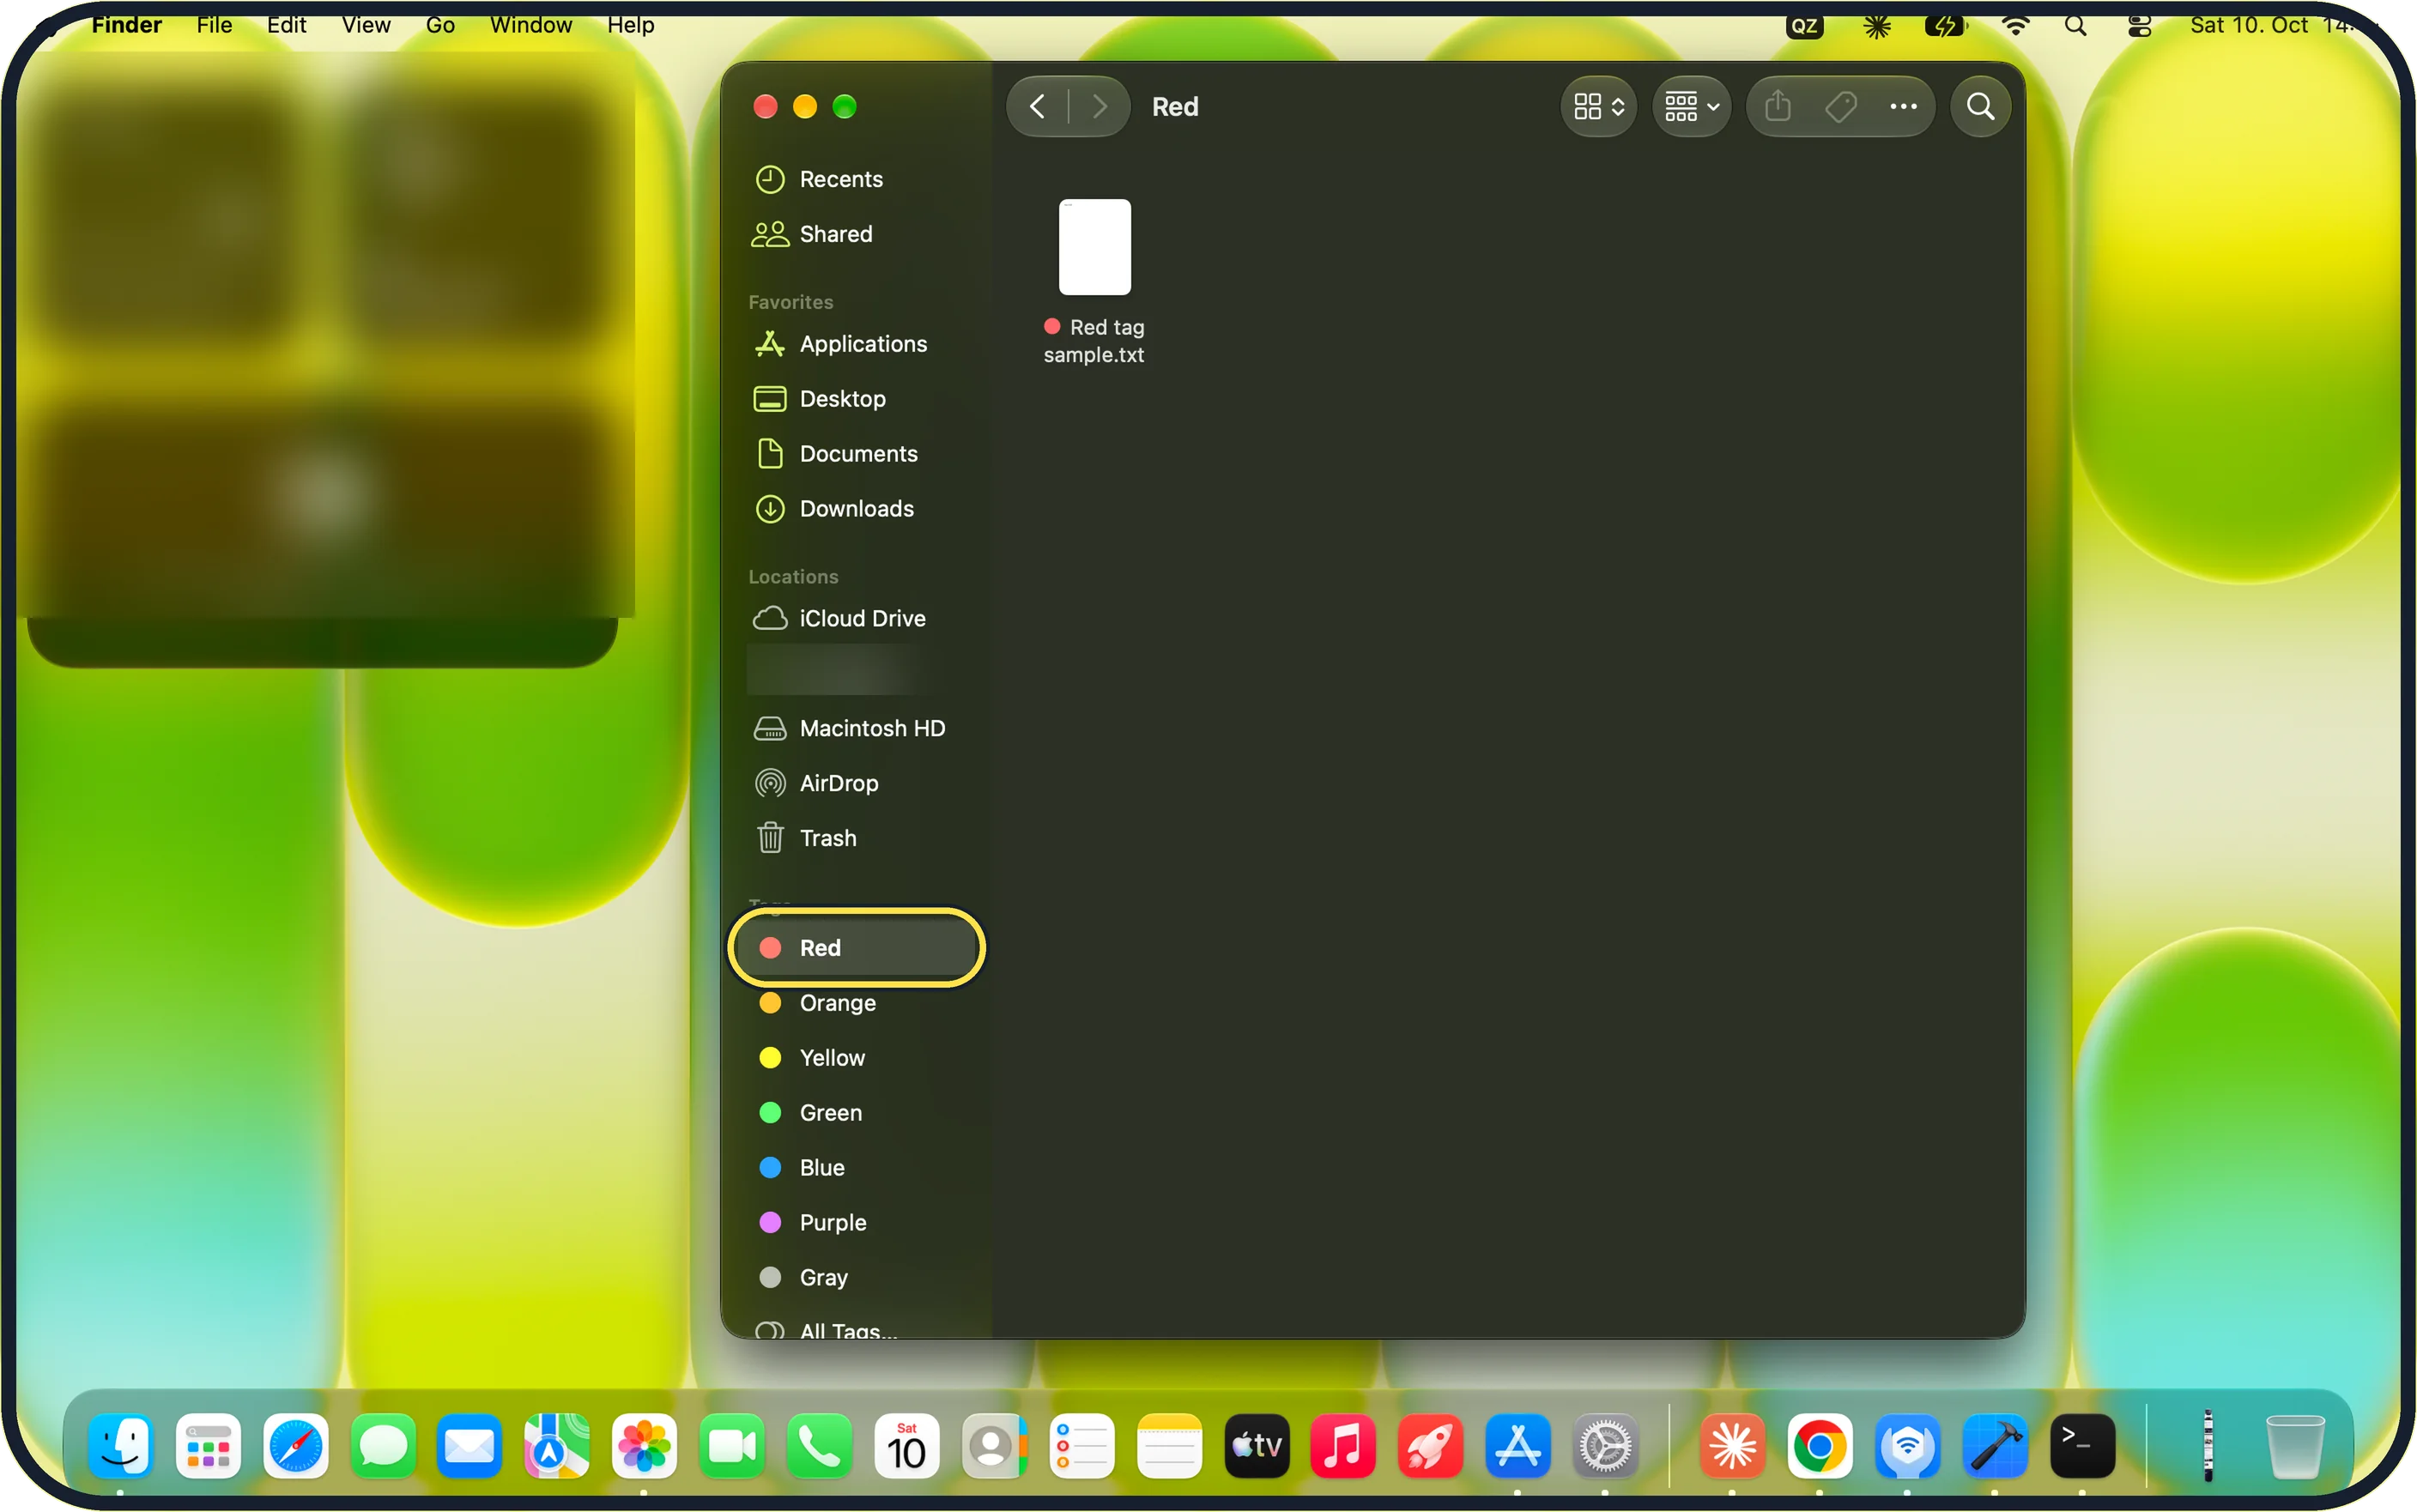Click the Finder window search icon

click(x=1980, y=107)
